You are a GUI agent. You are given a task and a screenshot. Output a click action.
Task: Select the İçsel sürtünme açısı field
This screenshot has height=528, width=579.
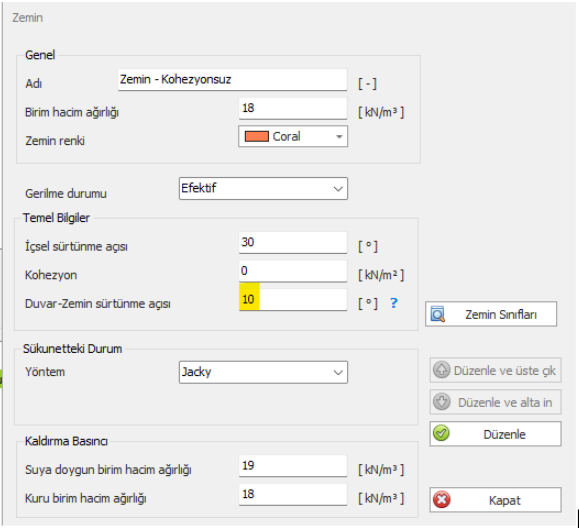[x=293, y=242]
